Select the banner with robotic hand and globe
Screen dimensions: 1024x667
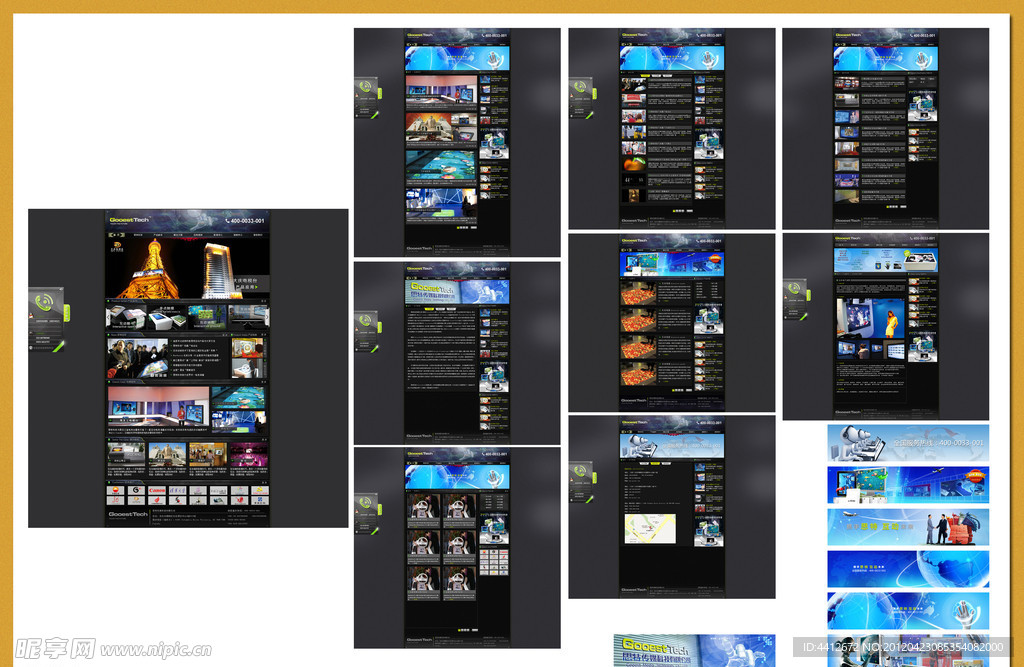(x=907, y=611)
